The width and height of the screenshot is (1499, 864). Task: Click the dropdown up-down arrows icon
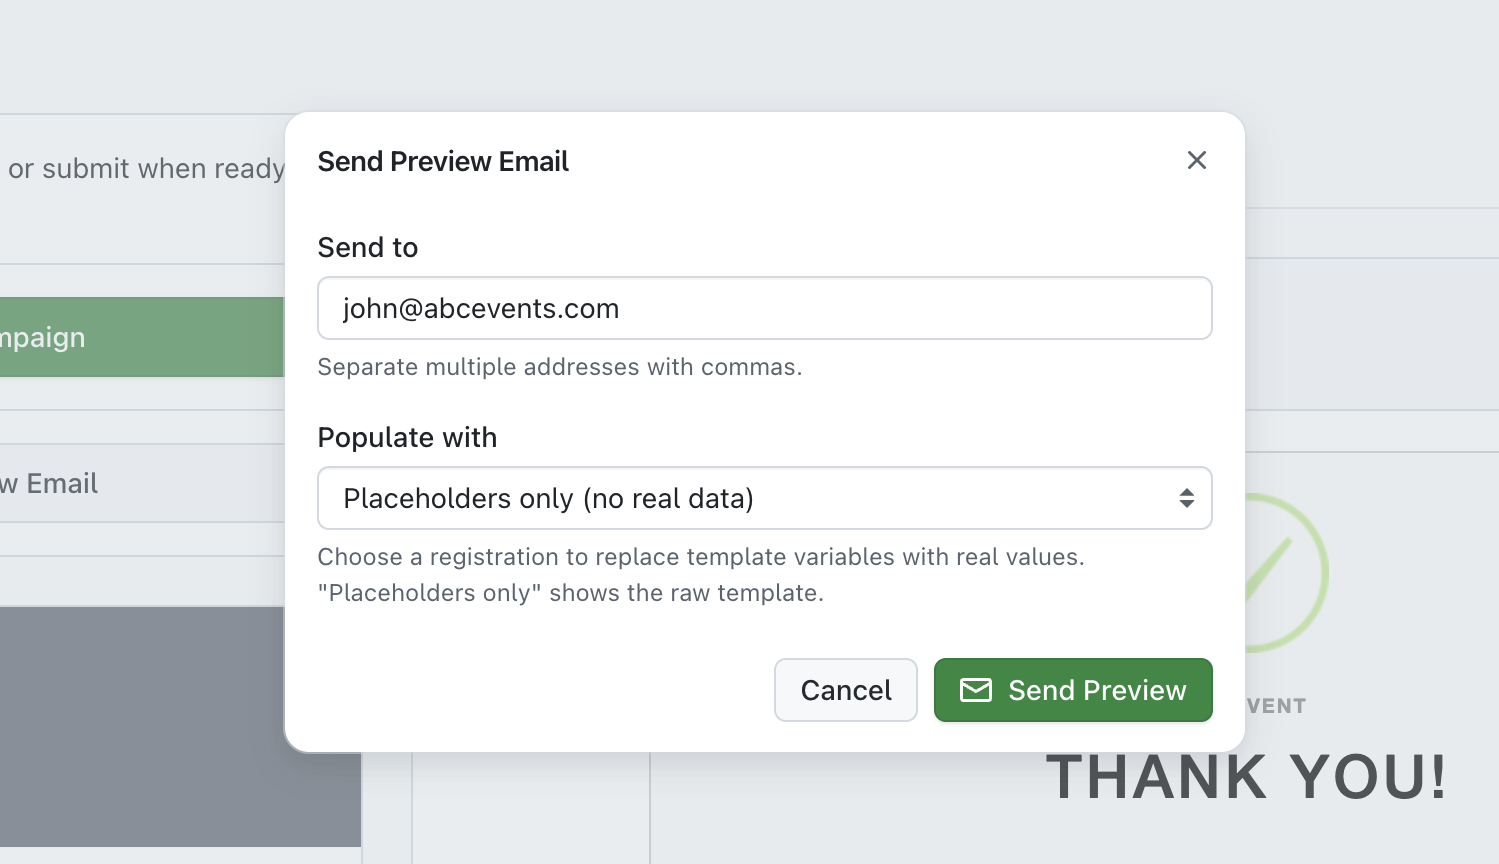pyautogui.click(x=1186, y=498)
